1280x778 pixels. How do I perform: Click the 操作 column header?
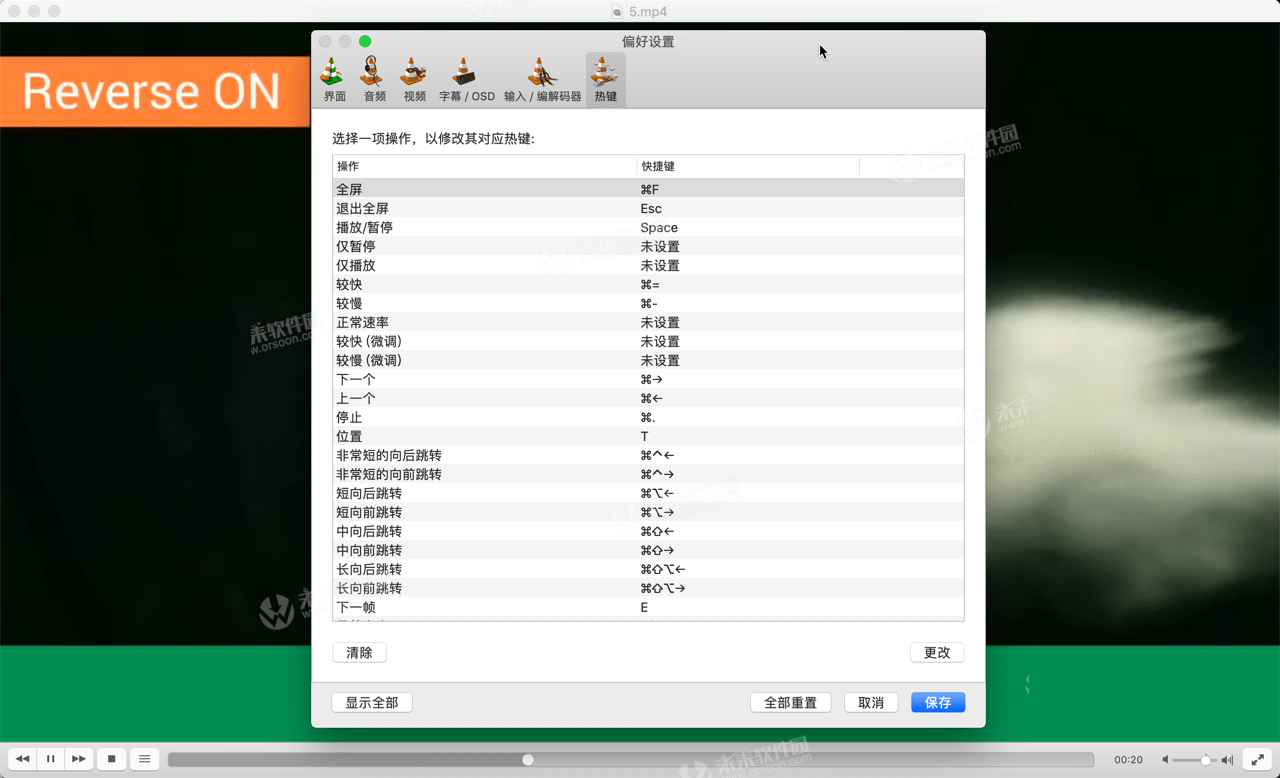tap(485, 166)
